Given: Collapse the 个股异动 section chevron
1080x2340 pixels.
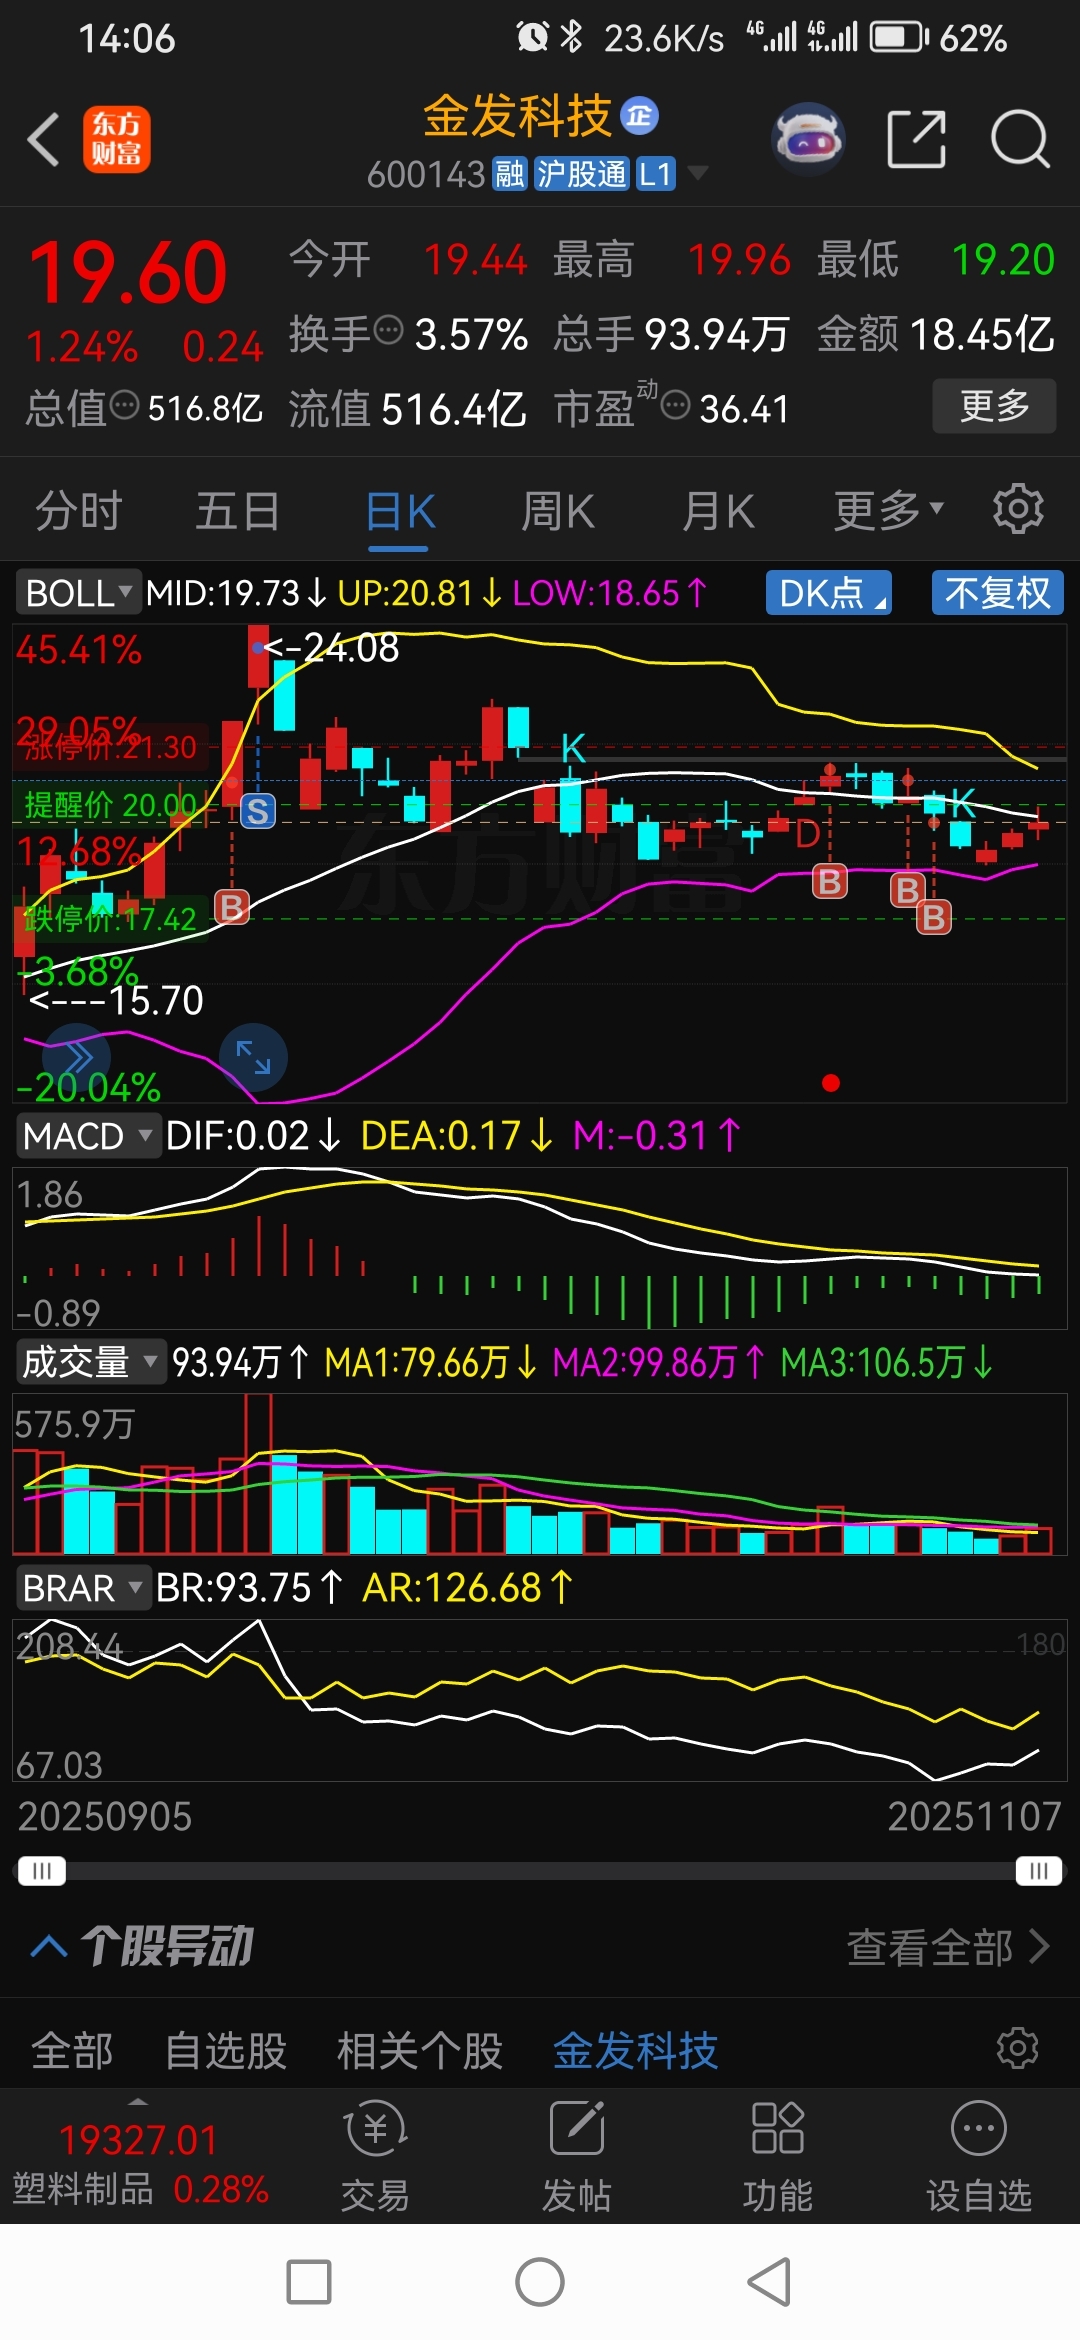Looking at the screenshot, I should pos(49,1946).
